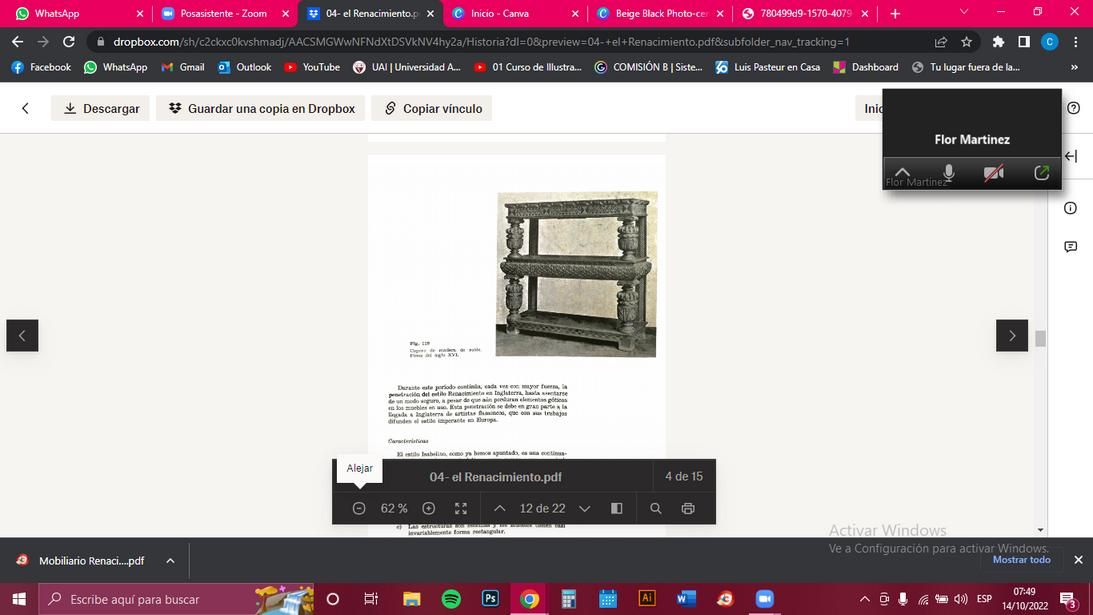Open Calculator from the taskbar
This screenshot has height=615, width=1093.
pyautogui.click(x=569, y=599)
